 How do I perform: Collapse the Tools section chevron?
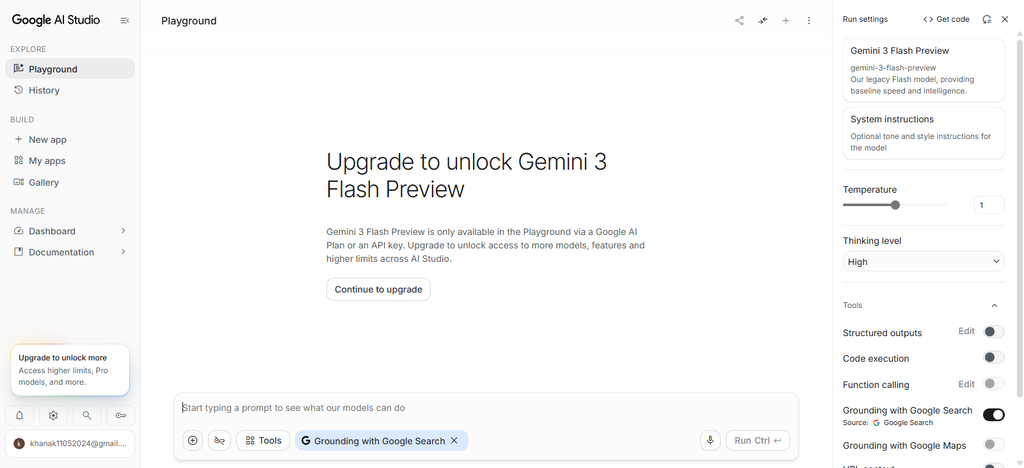(994, 305)
